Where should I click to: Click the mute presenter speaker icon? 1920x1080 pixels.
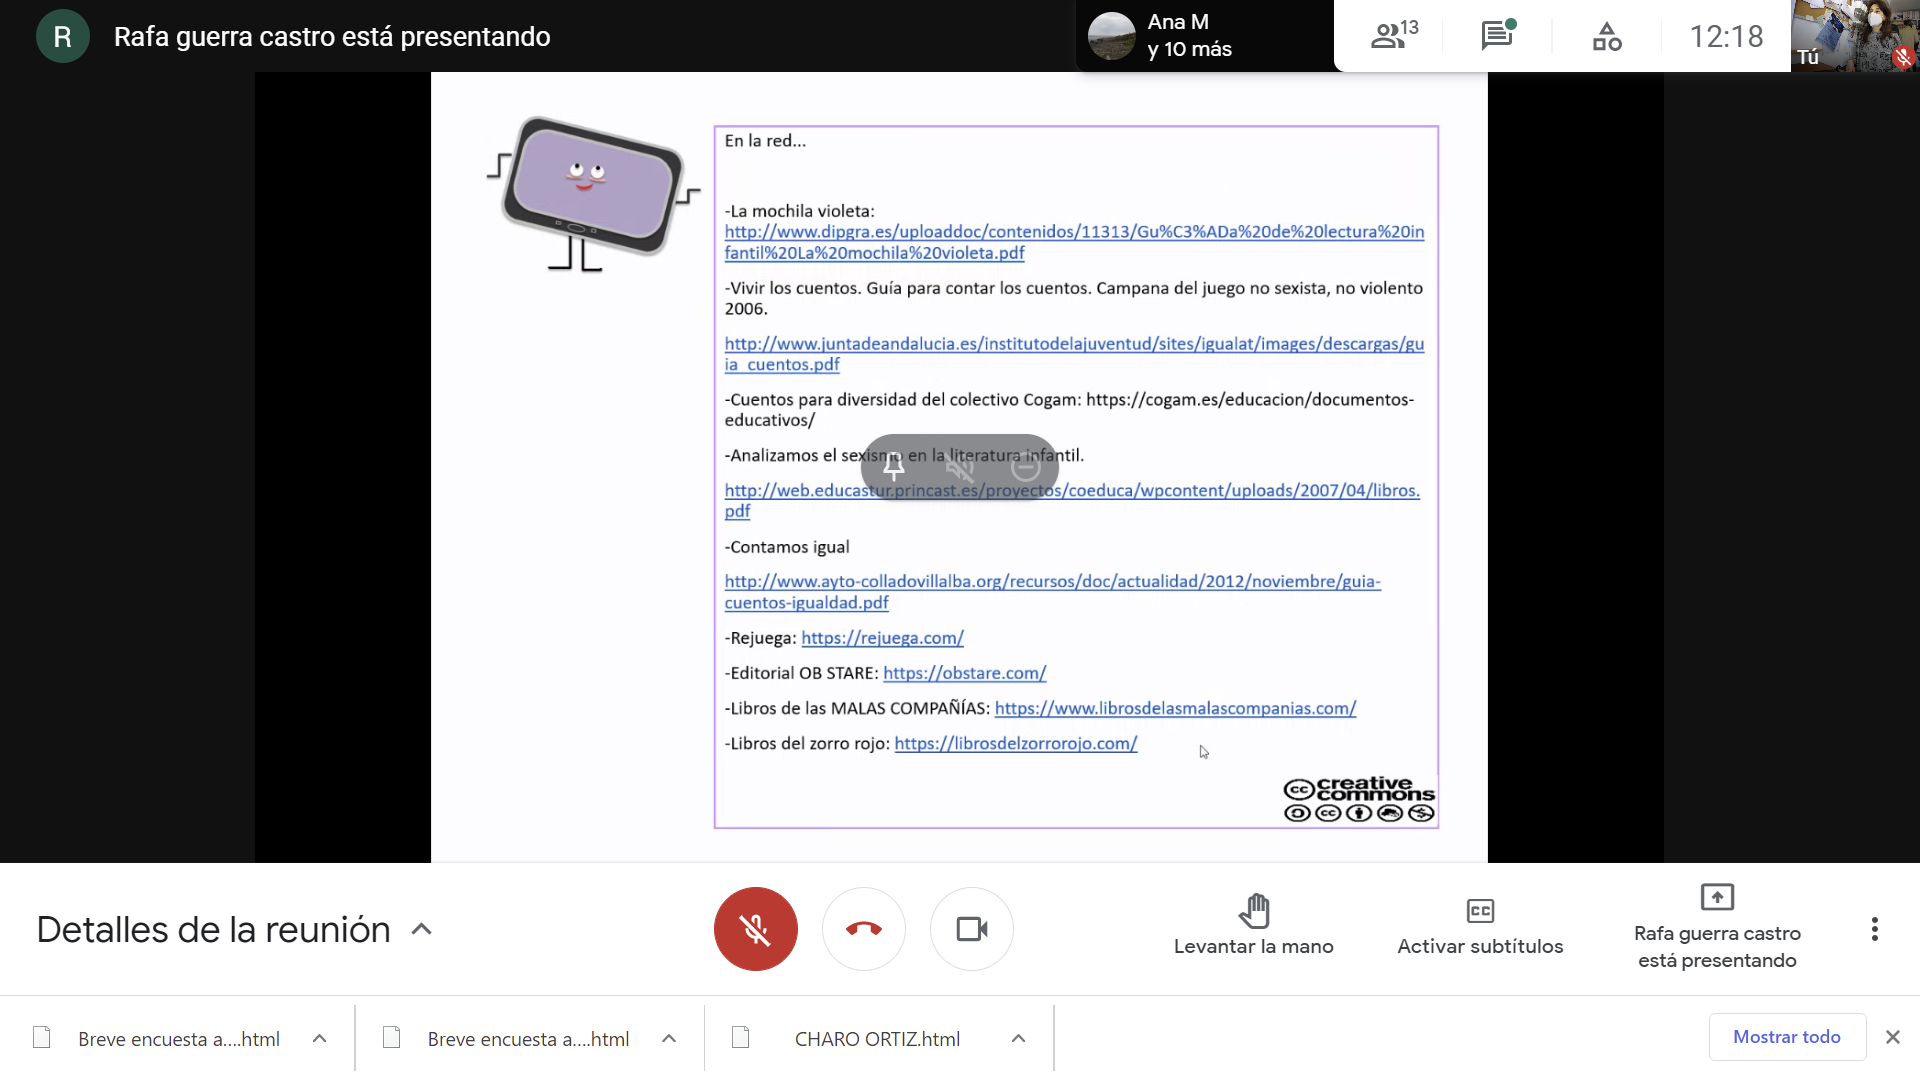tap(960, 466)
